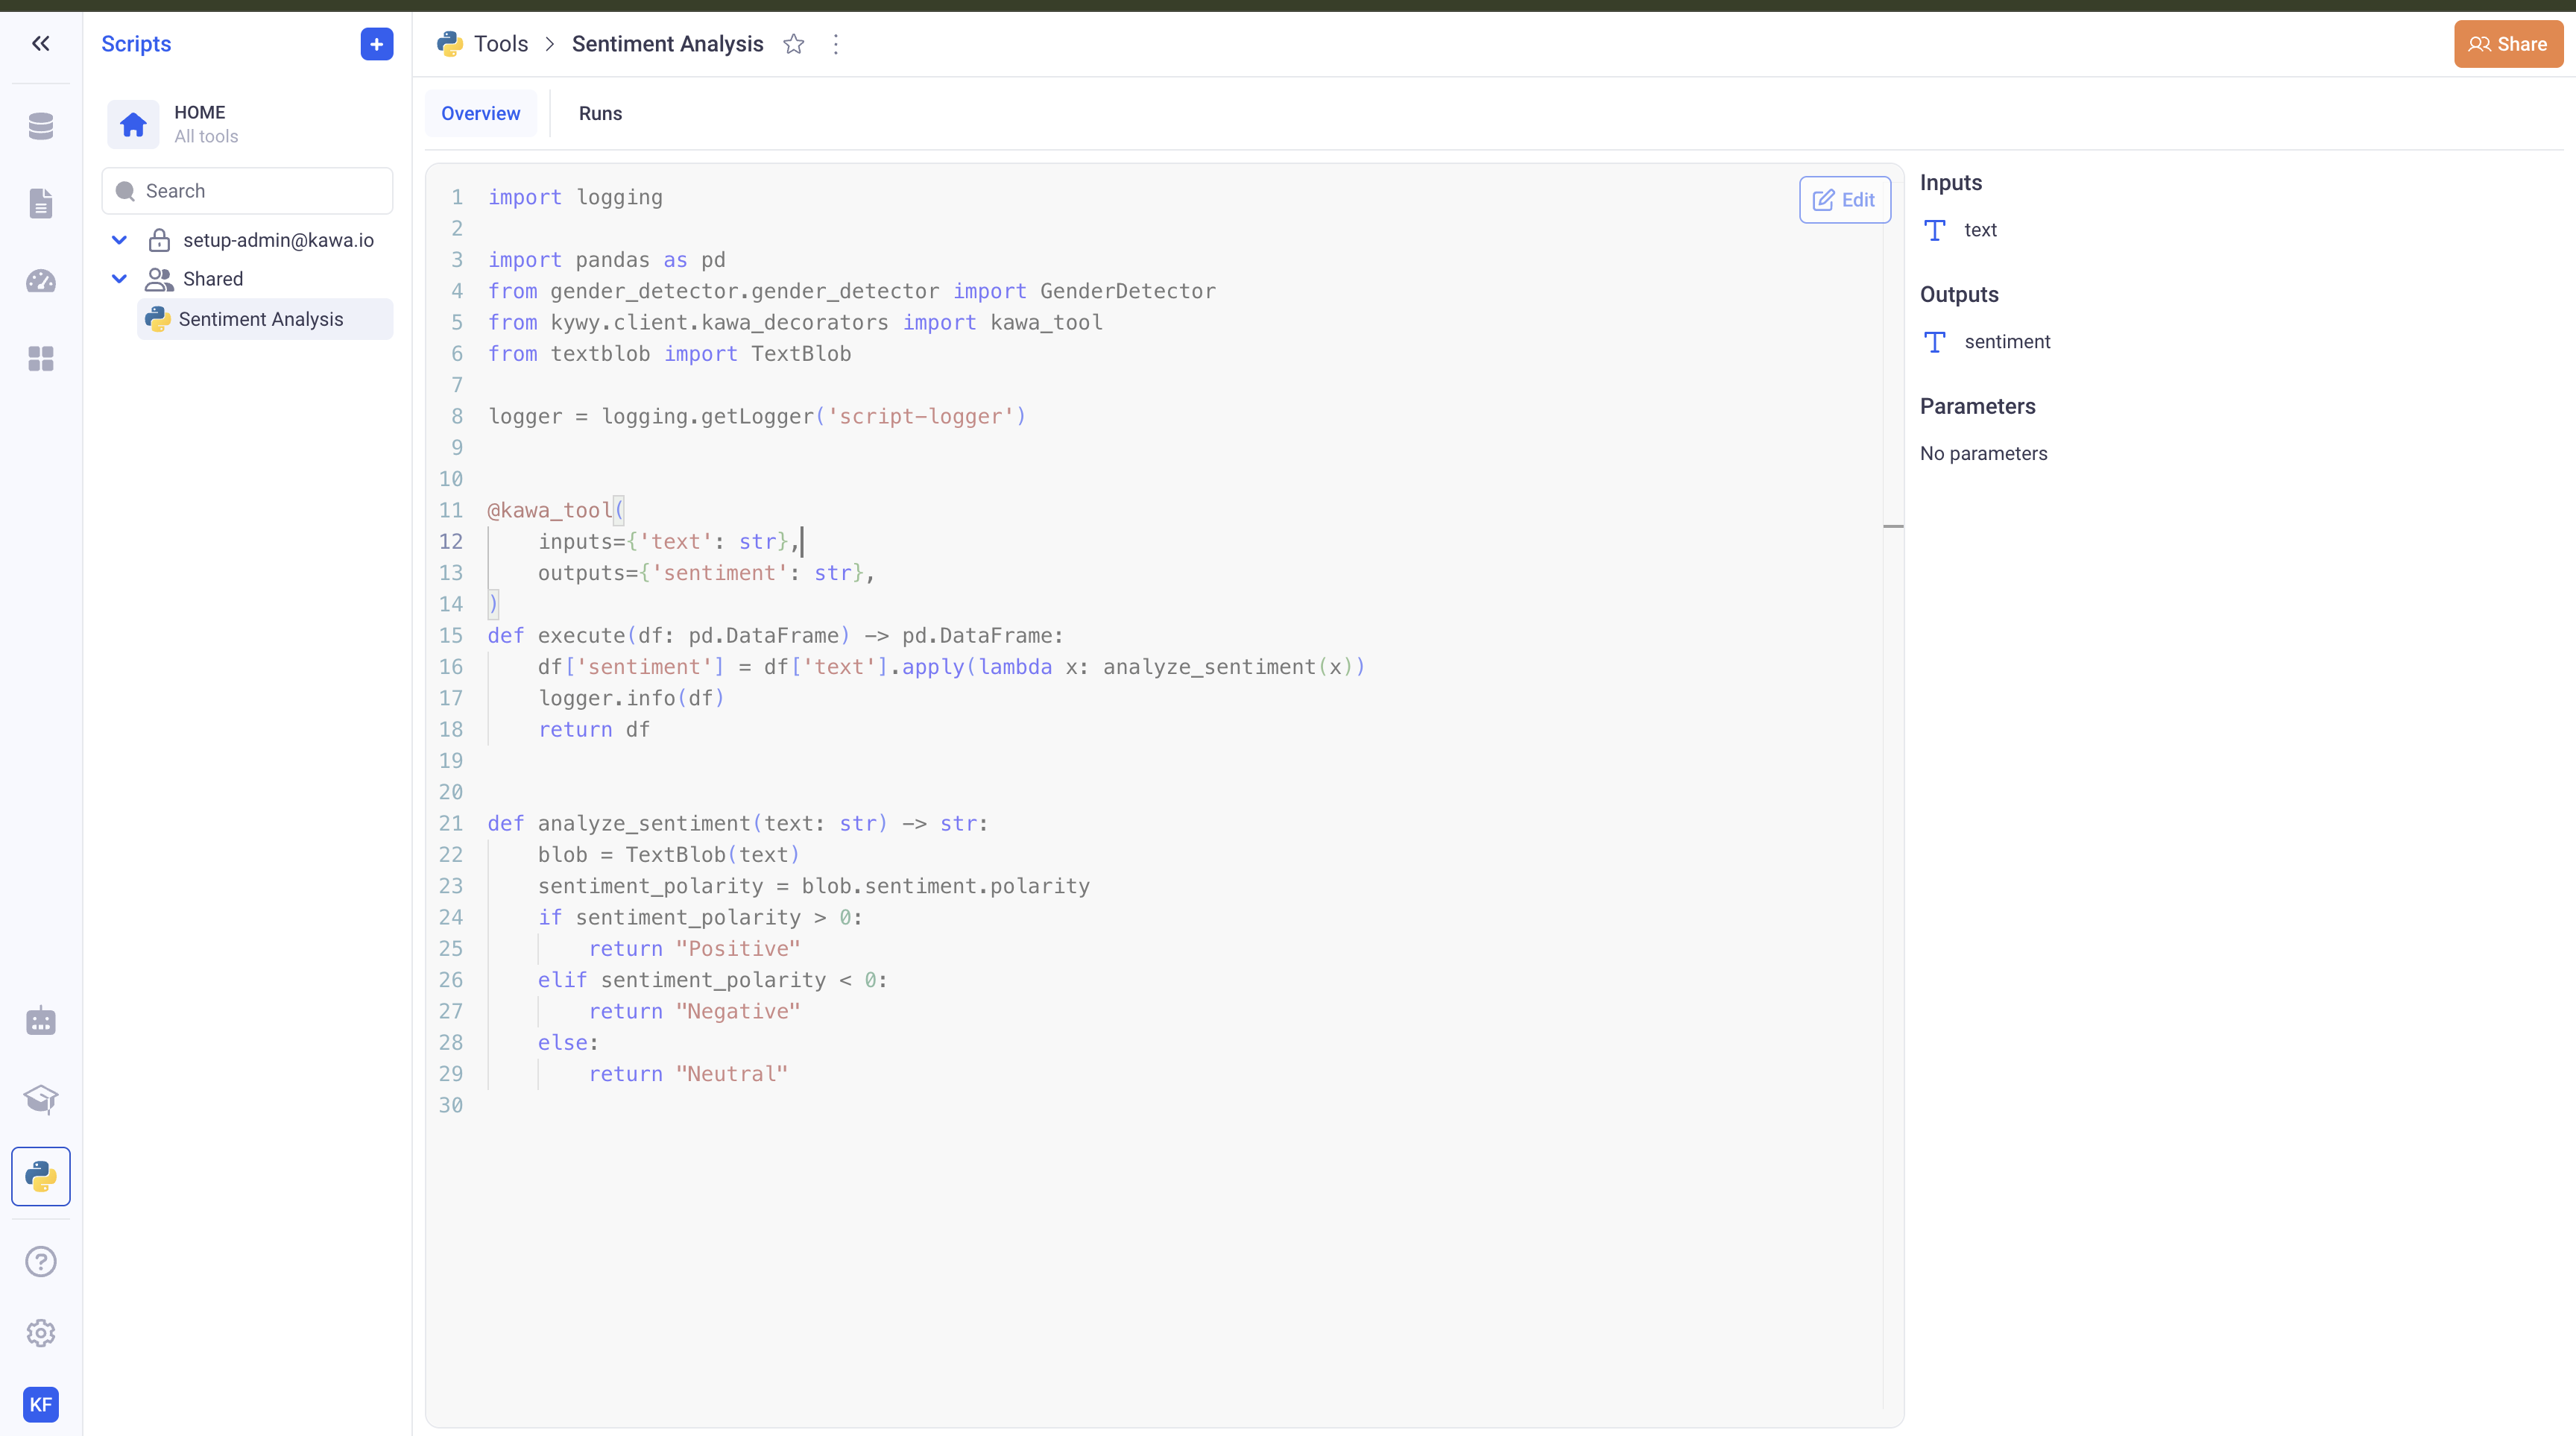Image resolution: width=2576 pixels, height=1436 pixels.
Task: Go to Tools in the breadcrumb
Action: tap(501, 44)
